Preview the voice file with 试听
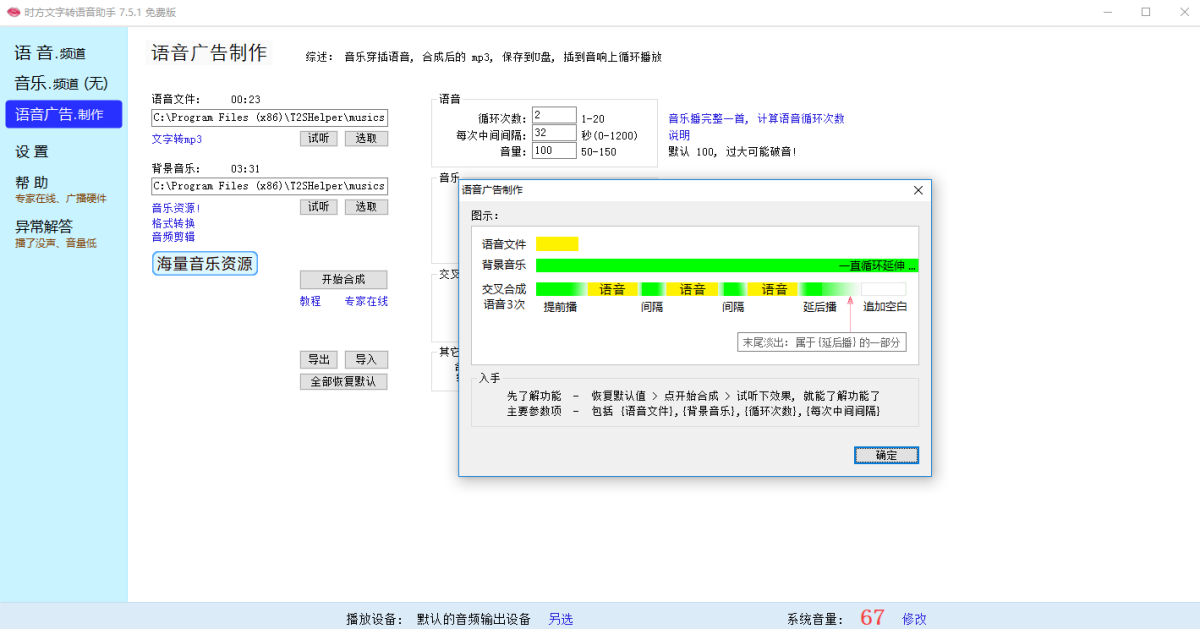The height and width of the screenshot is (629, 1200). (319, 138)
